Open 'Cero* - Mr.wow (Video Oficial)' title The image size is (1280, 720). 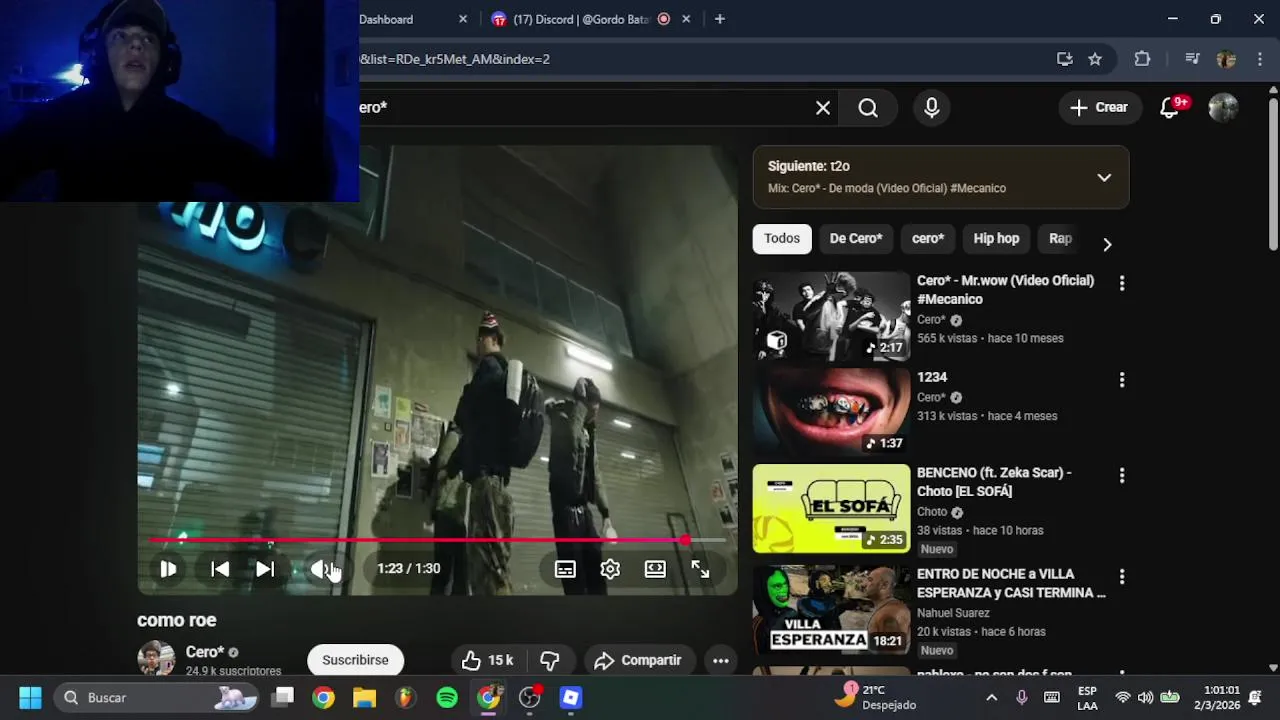[x=1005, y=290]
